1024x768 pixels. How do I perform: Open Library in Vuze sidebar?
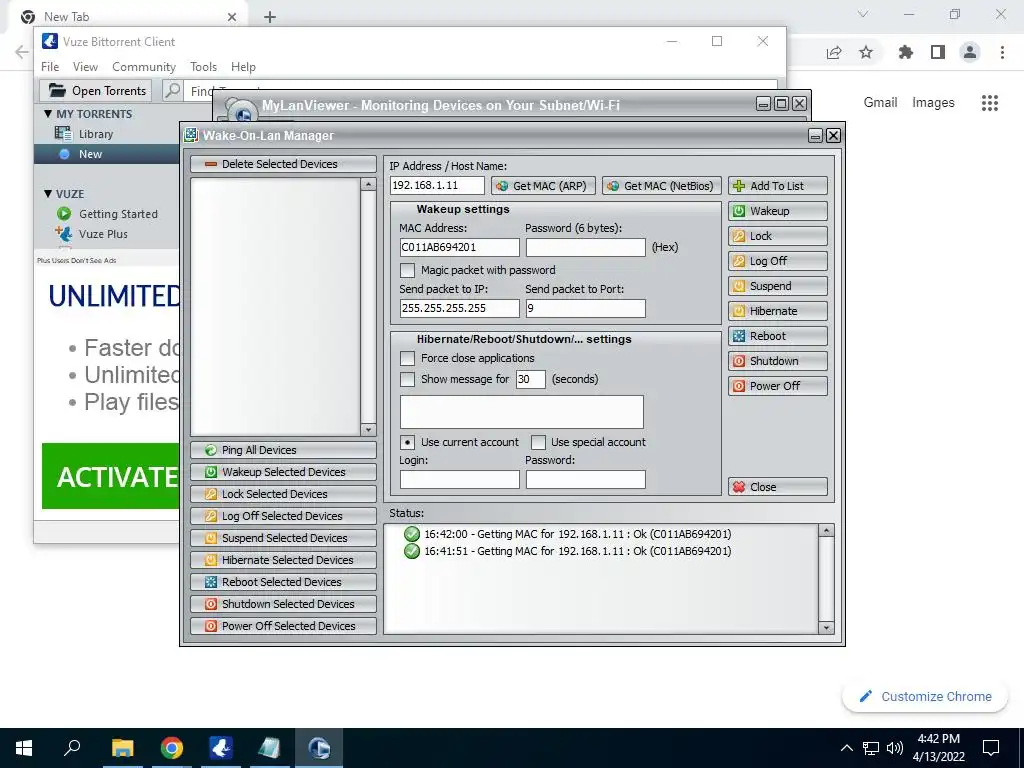coord(95,134)
